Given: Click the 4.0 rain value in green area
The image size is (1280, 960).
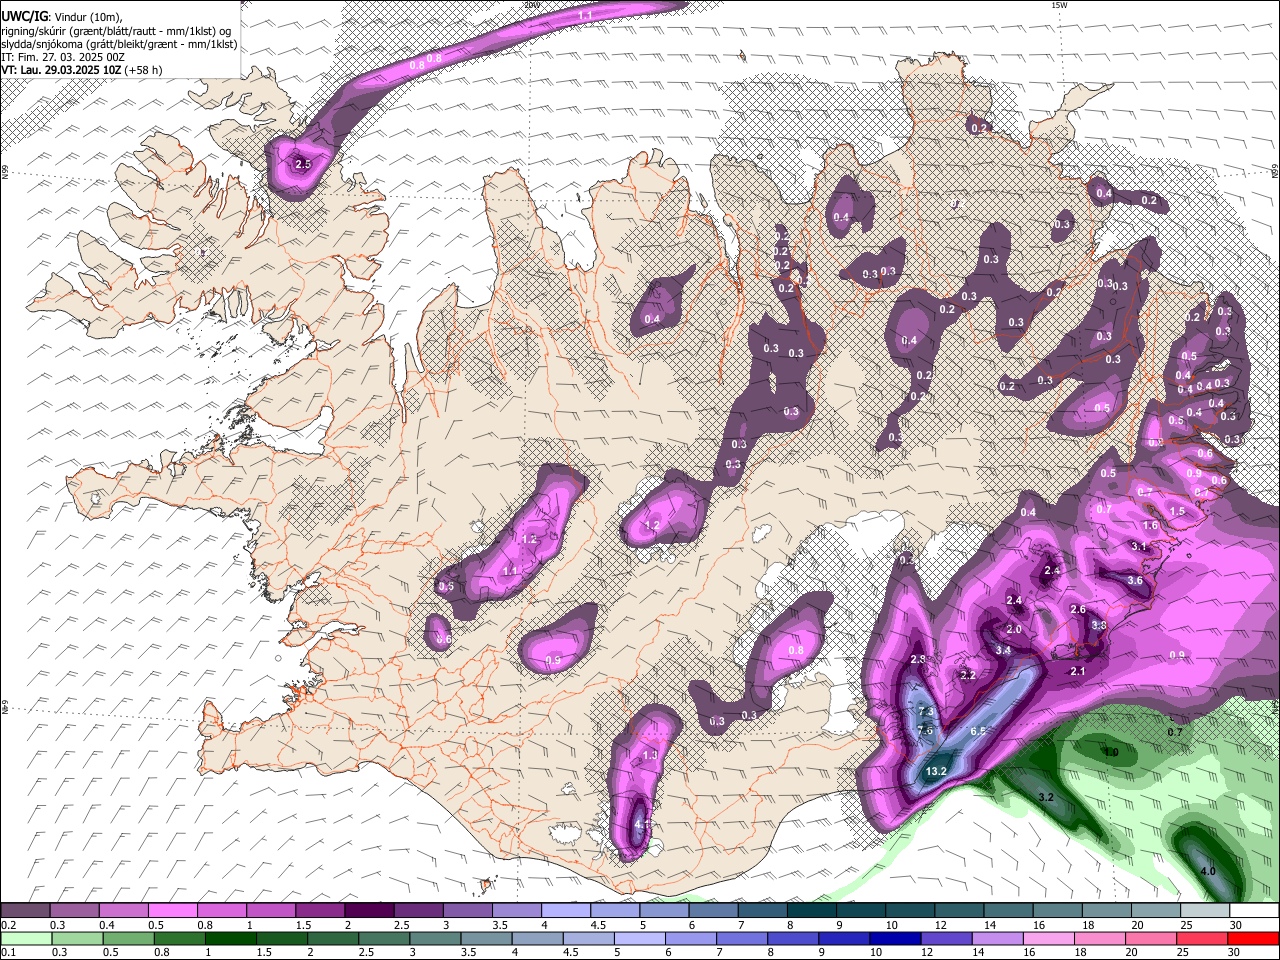Looking at the screenshot, I should [1207, 871].
